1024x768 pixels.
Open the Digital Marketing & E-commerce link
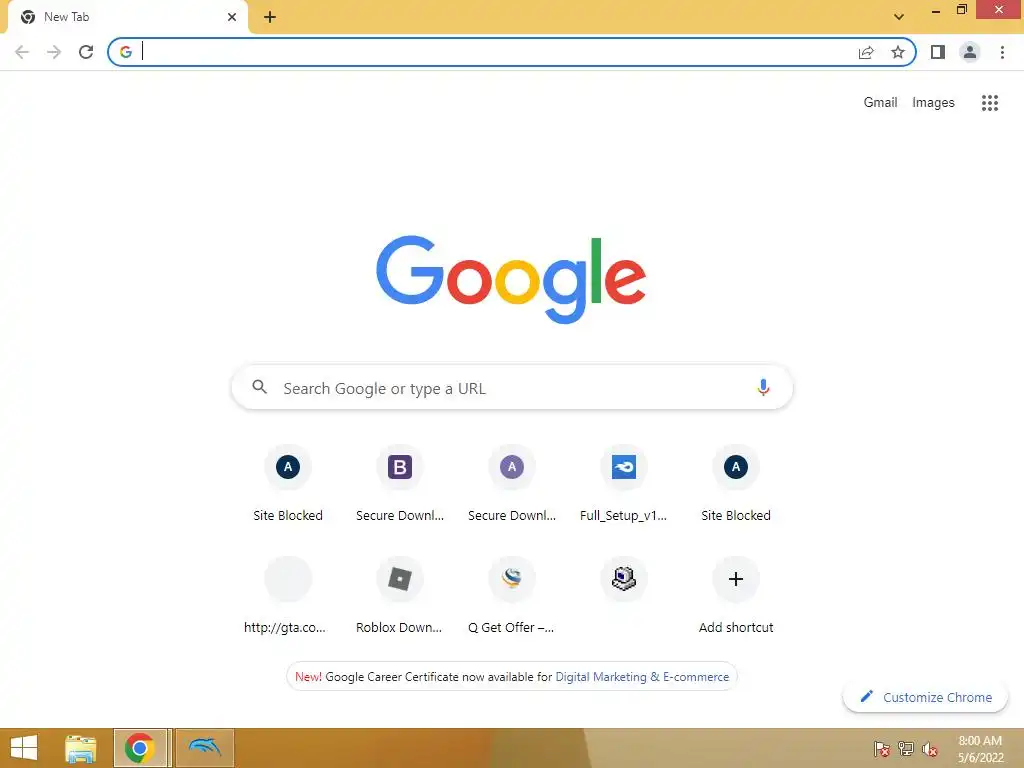[642, 677]
